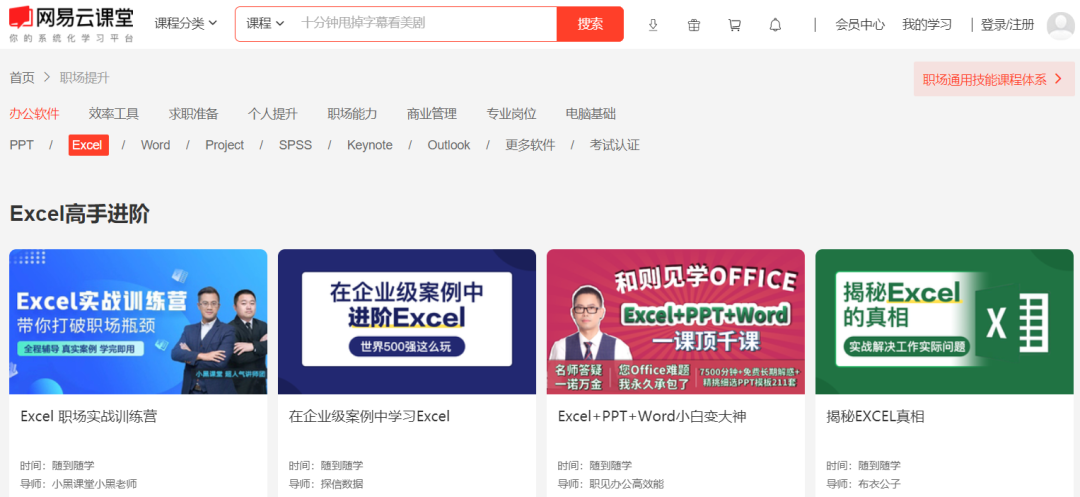
Task: Choose the 更多软件 subcategory
Action: coord(530,145)
